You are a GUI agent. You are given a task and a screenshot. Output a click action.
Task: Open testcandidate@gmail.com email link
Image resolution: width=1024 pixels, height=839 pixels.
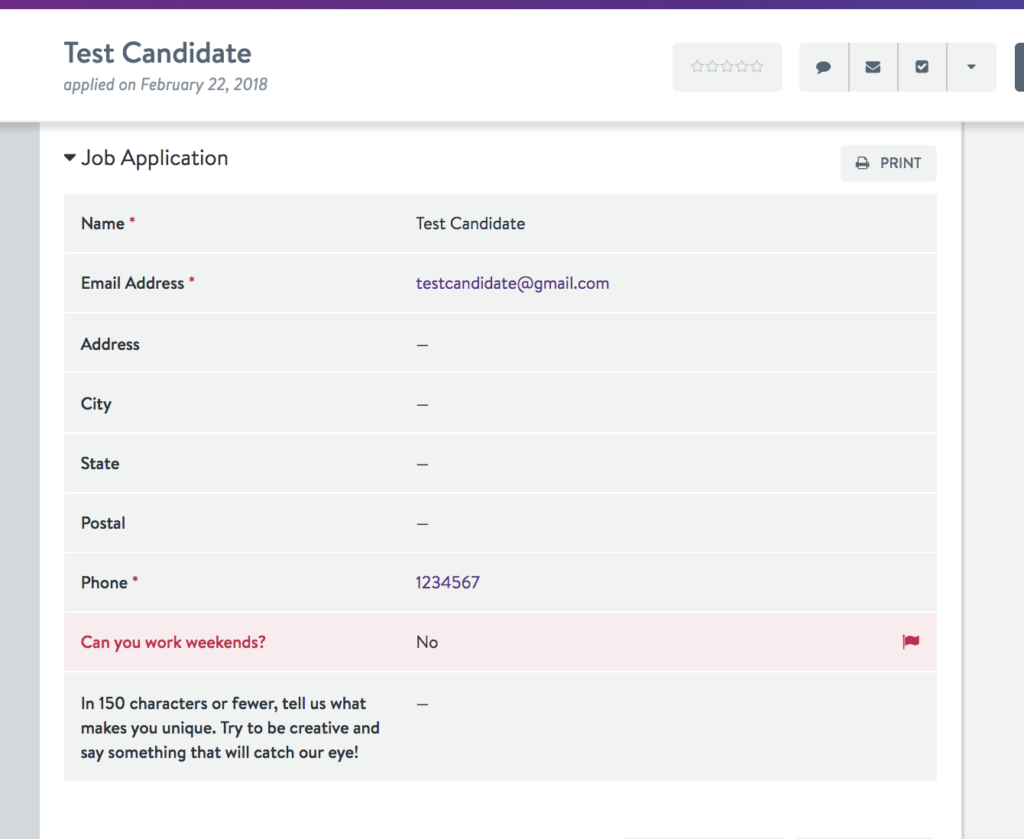[513, 283]
